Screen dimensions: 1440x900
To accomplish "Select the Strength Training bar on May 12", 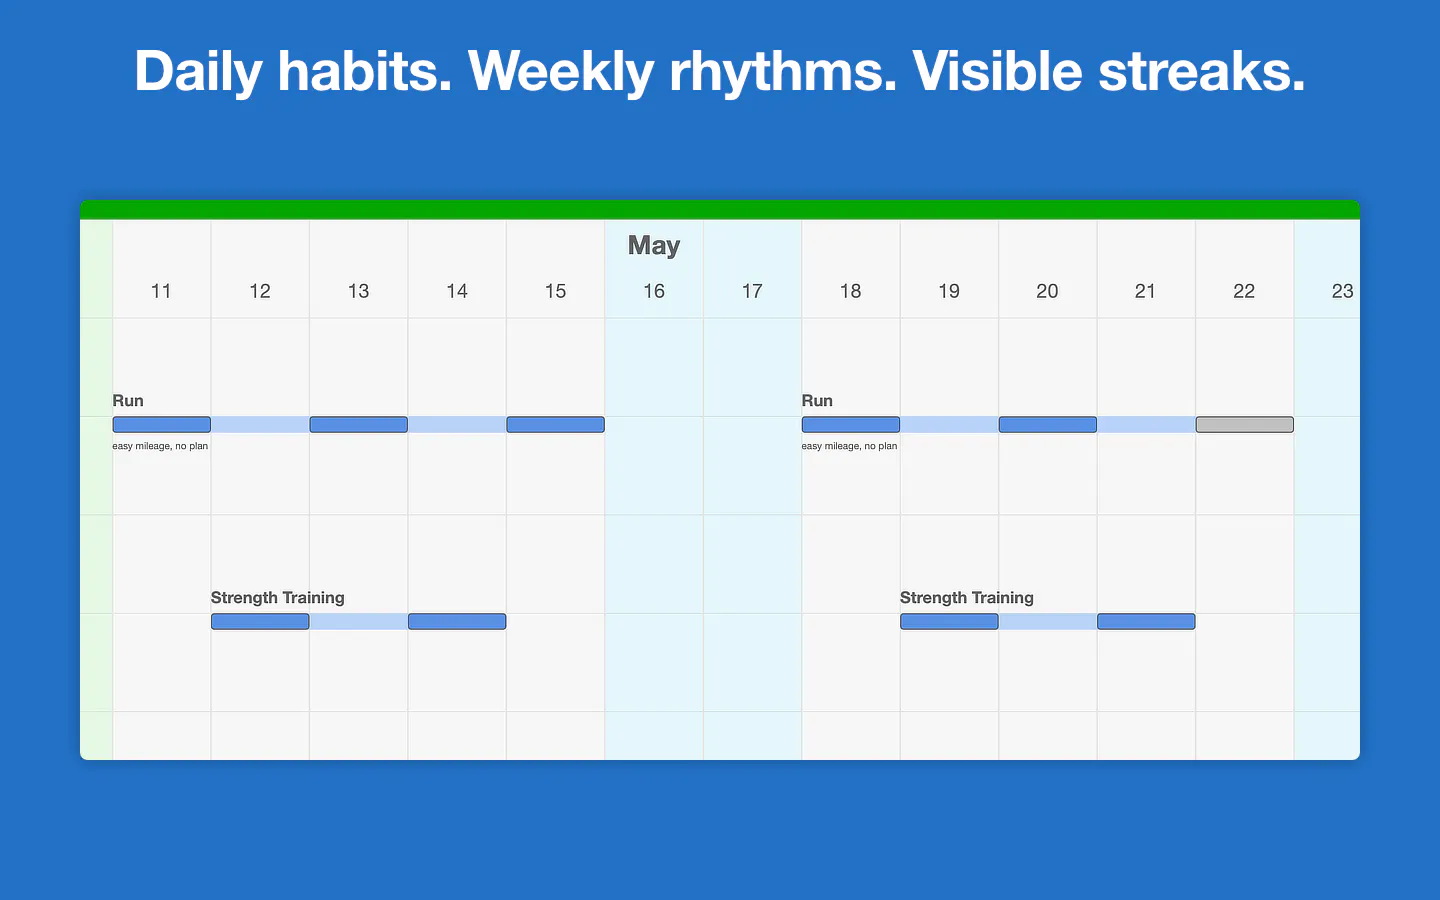I will 260,622.
